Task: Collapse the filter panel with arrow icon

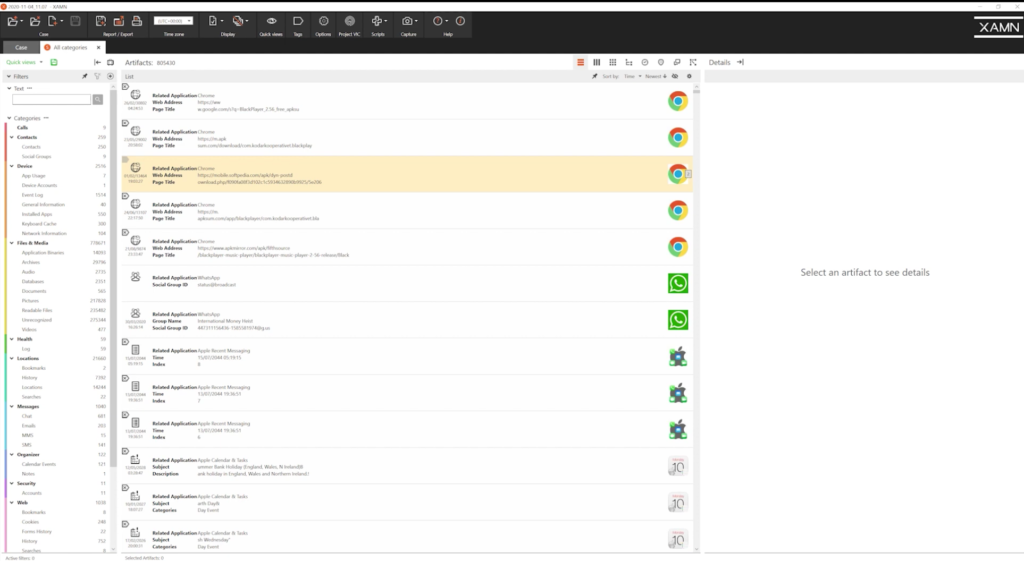Action: [x=97, y=62]
